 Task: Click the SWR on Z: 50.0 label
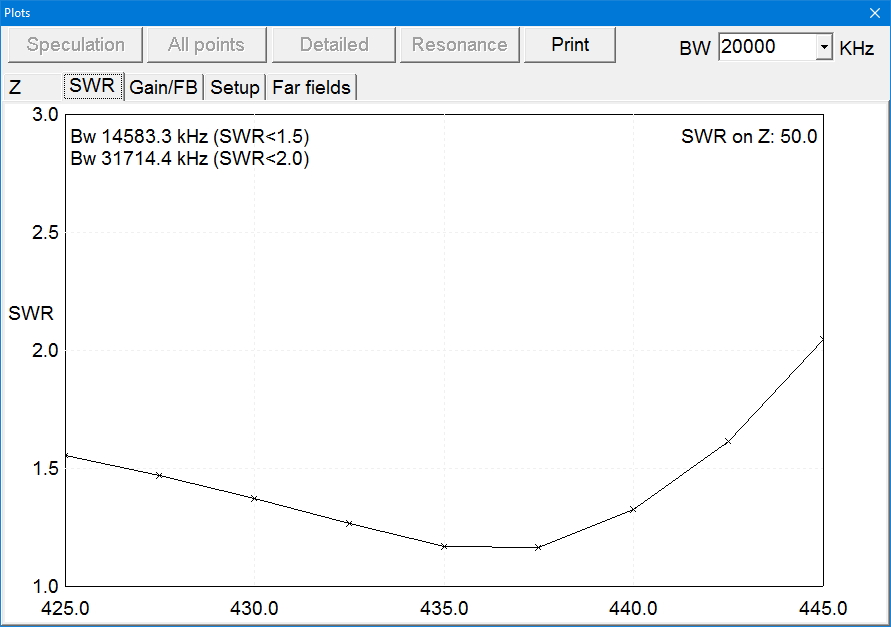pos(749,137)
